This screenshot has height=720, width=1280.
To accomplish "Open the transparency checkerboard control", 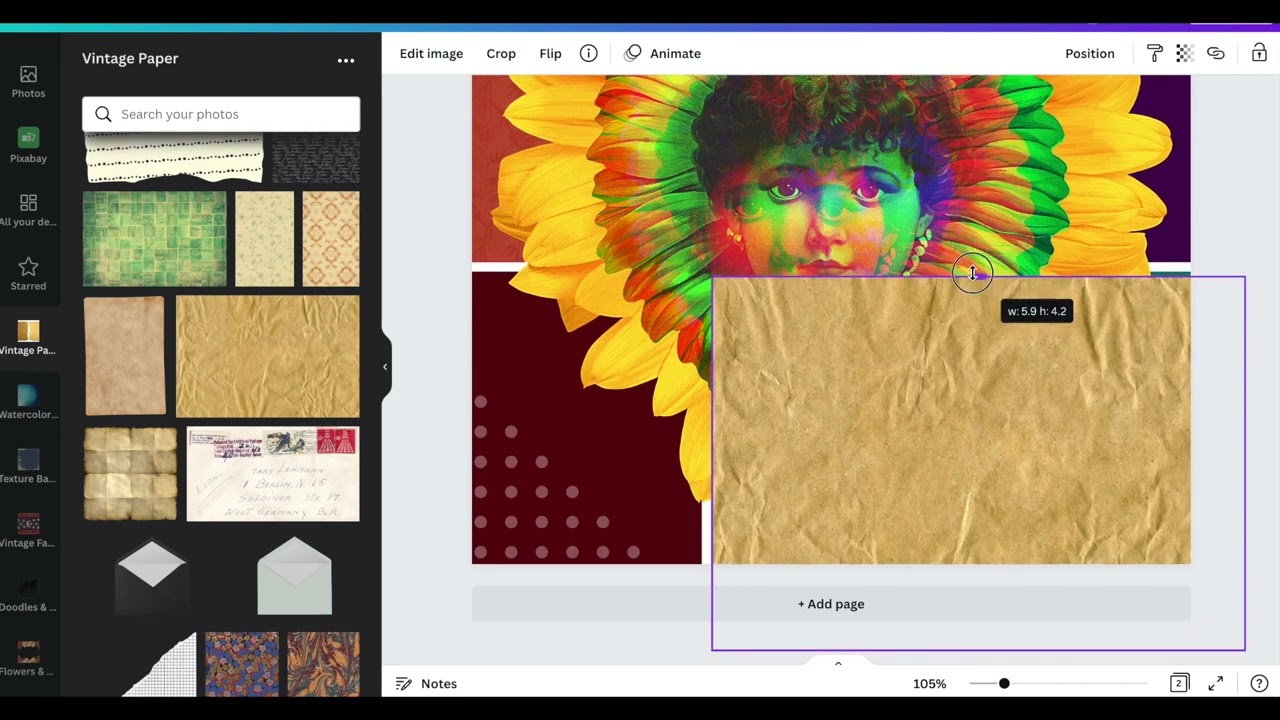I will [x=1185, y=53].
